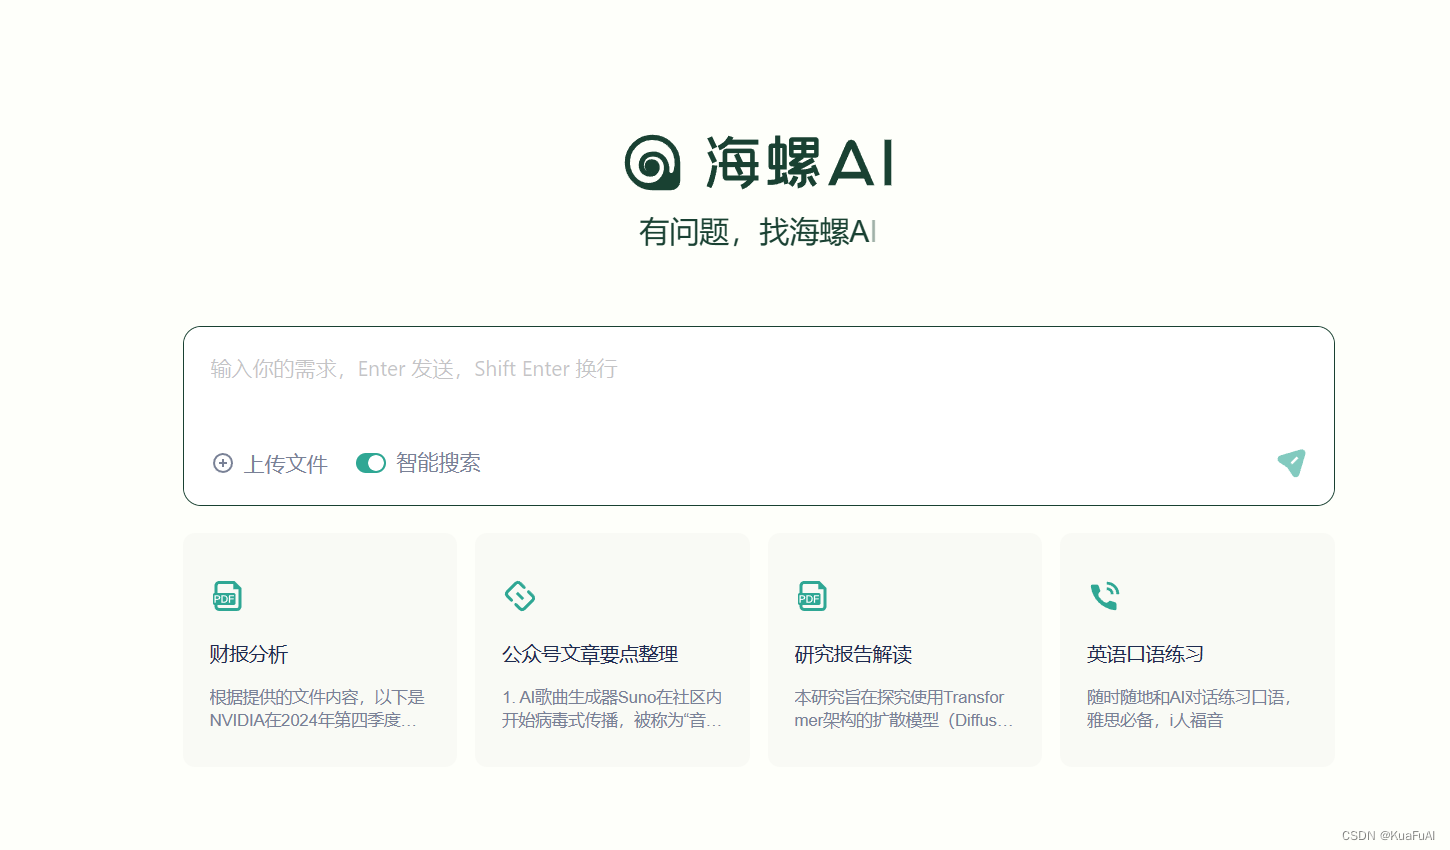Click the 海螺AI title wordmark
This screenshot has height=850, width=1450.
[799, 163]
